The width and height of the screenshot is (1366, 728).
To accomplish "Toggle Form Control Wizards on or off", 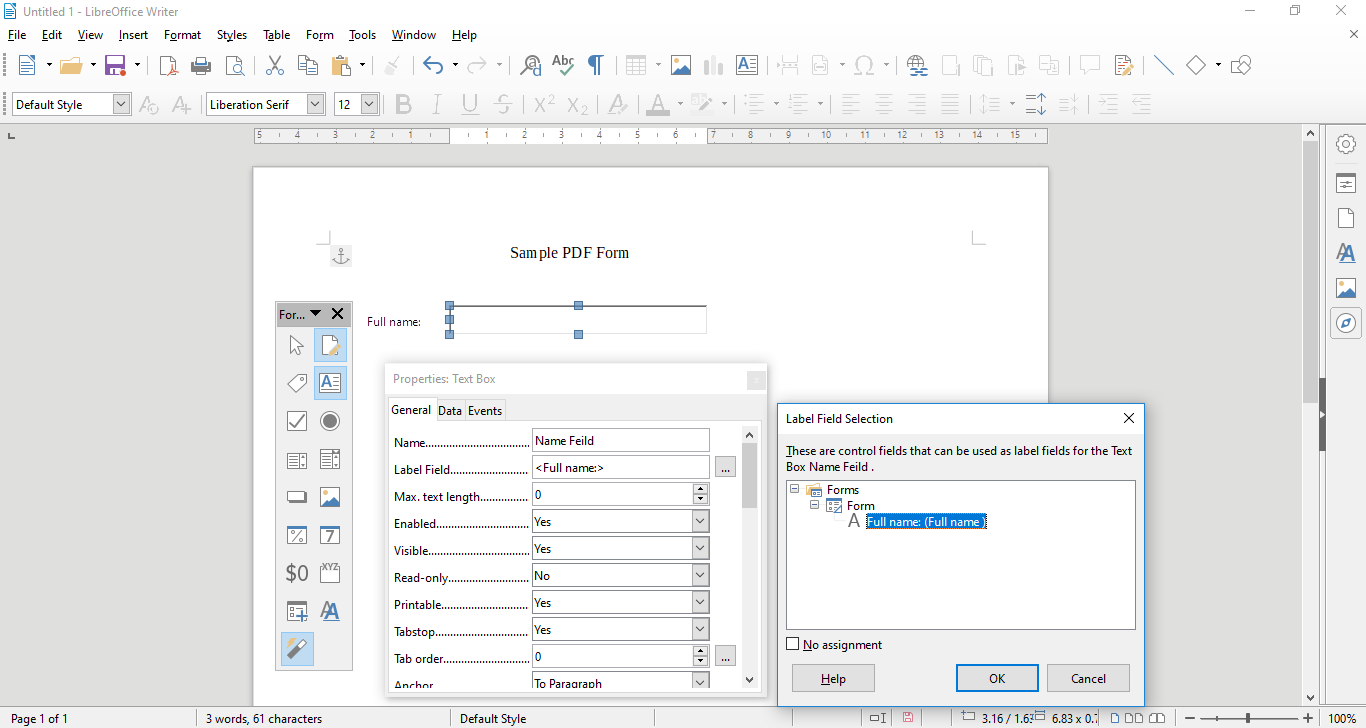I will 297,648.
